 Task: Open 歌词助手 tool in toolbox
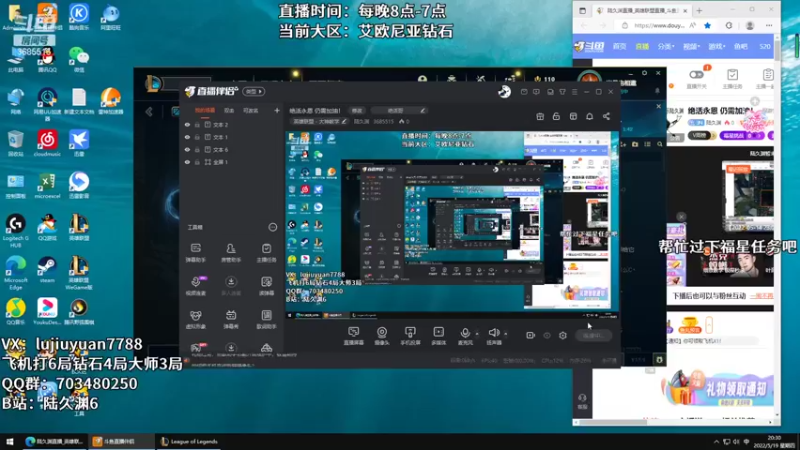pos(266,320)
